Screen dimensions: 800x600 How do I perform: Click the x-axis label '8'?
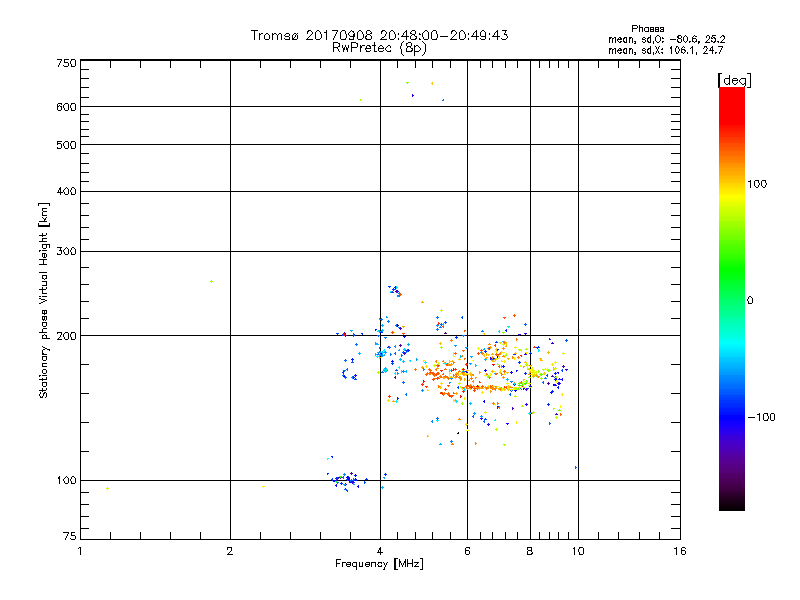tap(530, 551)
